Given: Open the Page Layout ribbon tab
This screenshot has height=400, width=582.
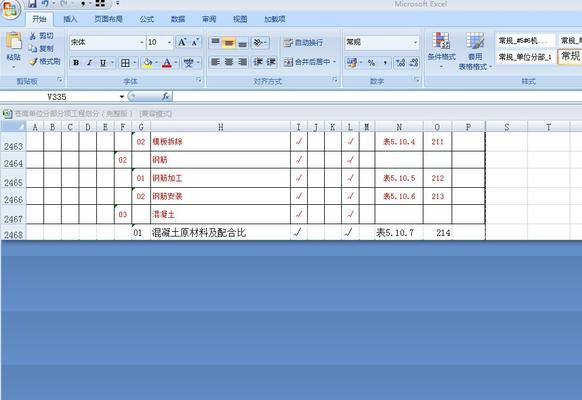Looking at the screenshot, I should 108,19.
